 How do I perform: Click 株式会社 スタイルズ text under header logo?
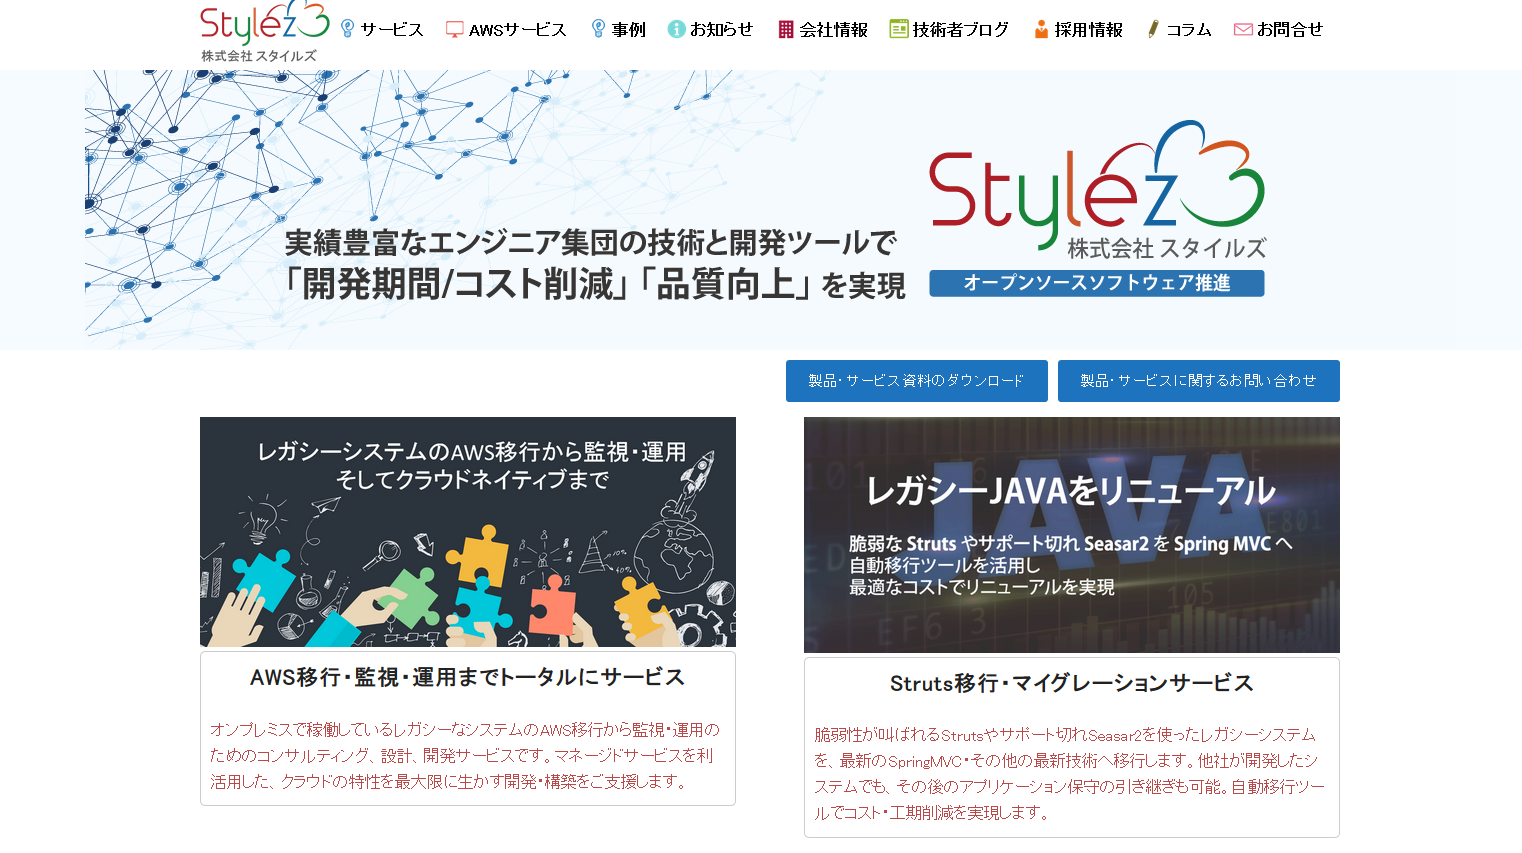[x=259, y=56]
